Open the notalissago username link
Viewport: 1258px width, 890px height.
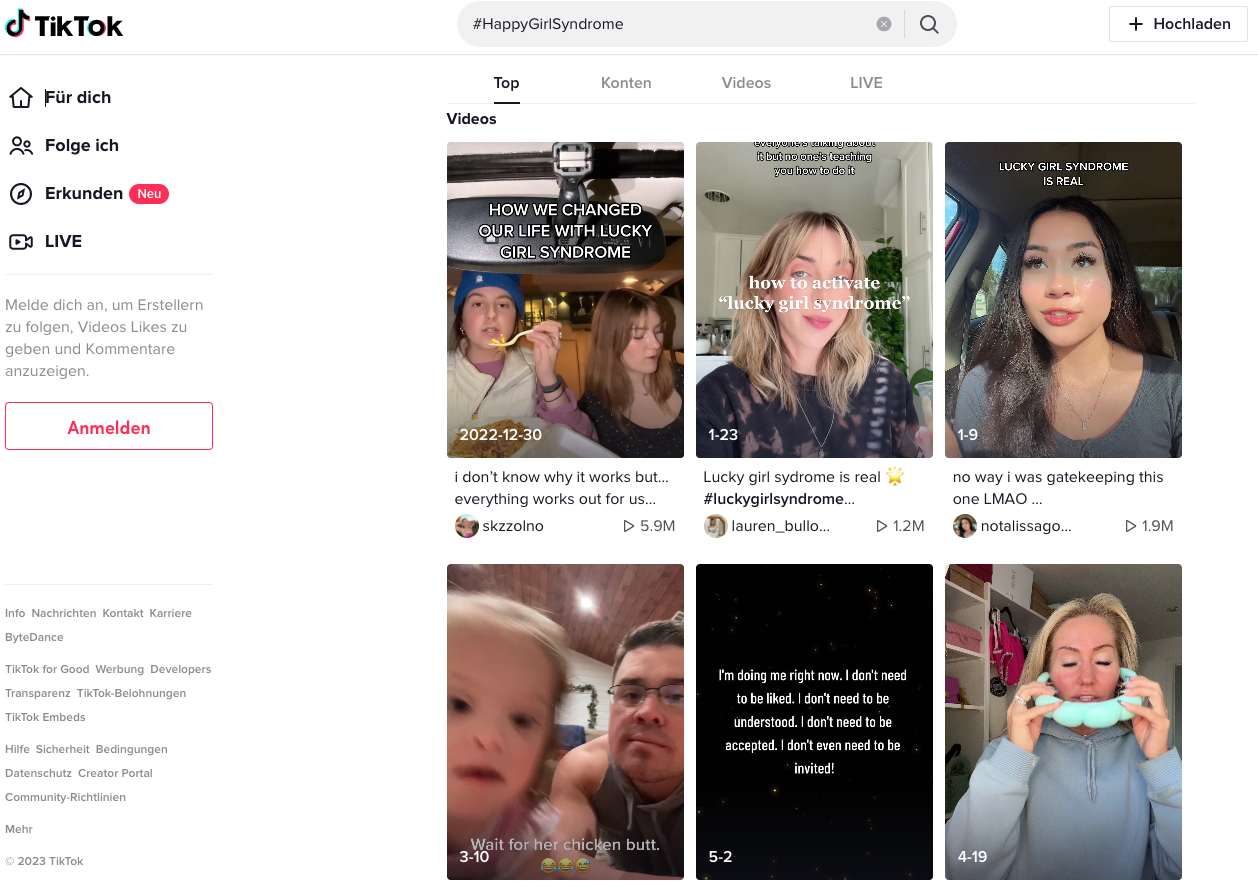1026,526
